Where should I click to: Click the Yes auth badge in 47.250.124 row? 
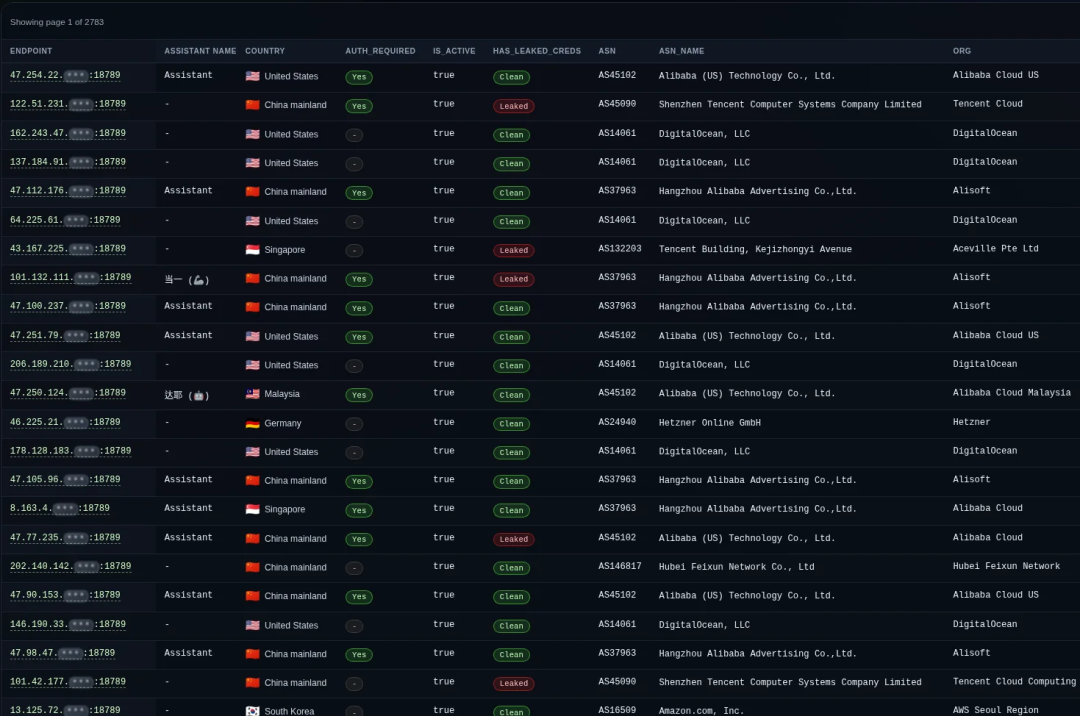359,394
